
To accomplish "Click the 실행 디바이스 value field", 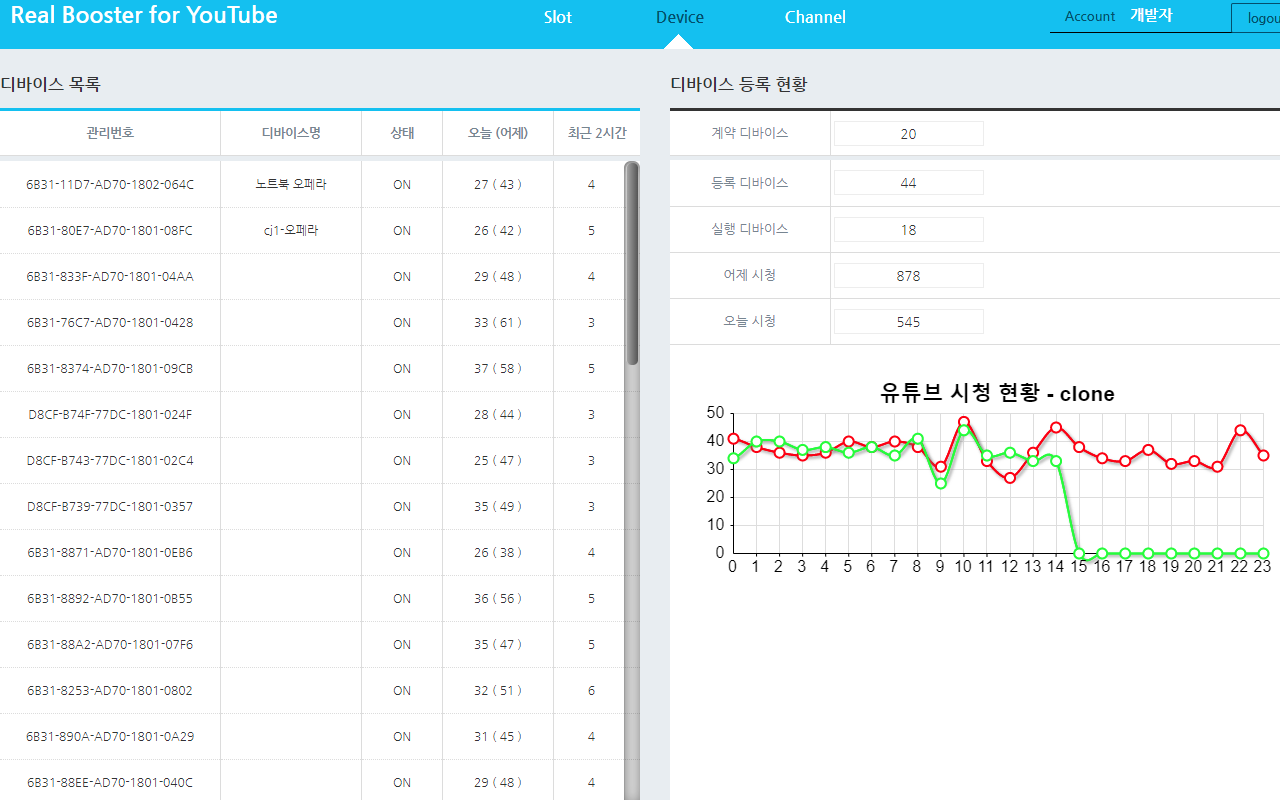I will pos(909,230).
